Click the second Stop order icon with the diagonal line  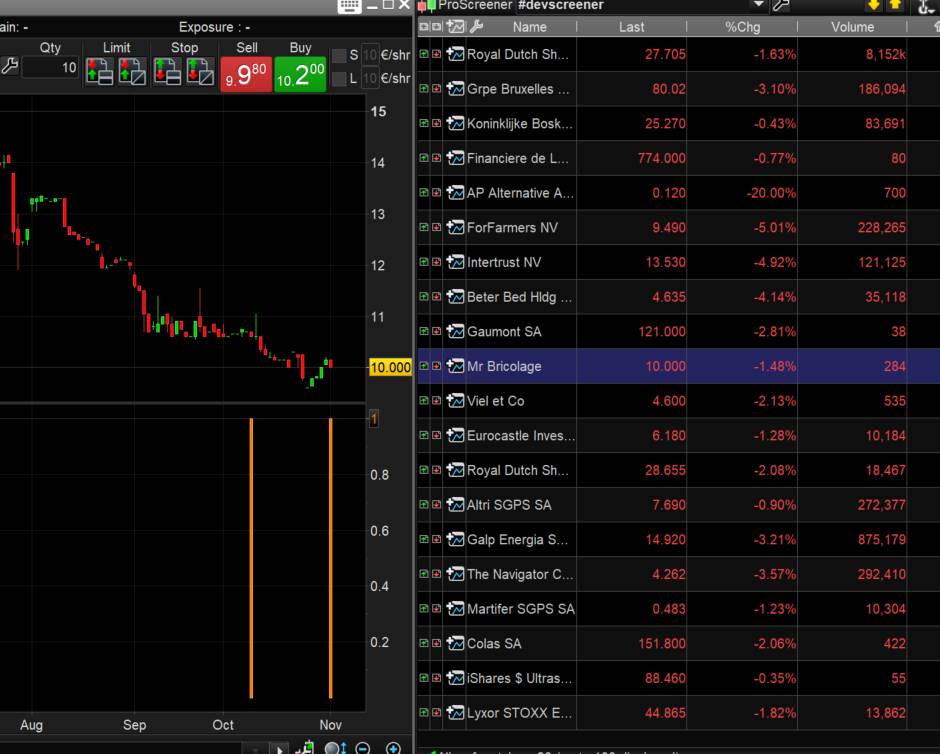[200, 71]
